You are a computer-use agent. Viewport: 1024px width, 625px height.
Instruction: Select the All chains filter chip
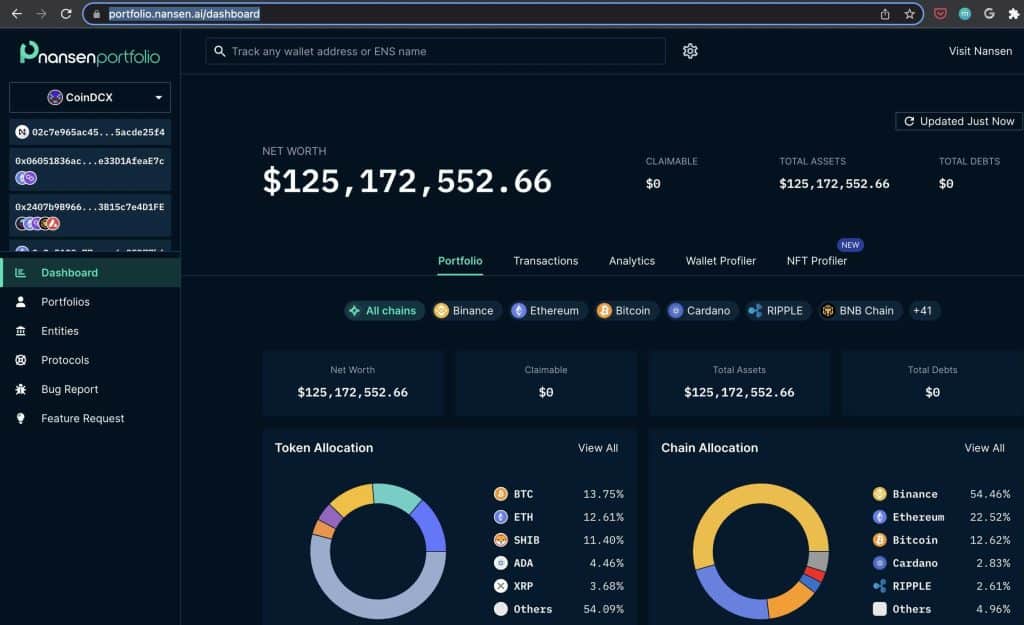coord(384,311)
